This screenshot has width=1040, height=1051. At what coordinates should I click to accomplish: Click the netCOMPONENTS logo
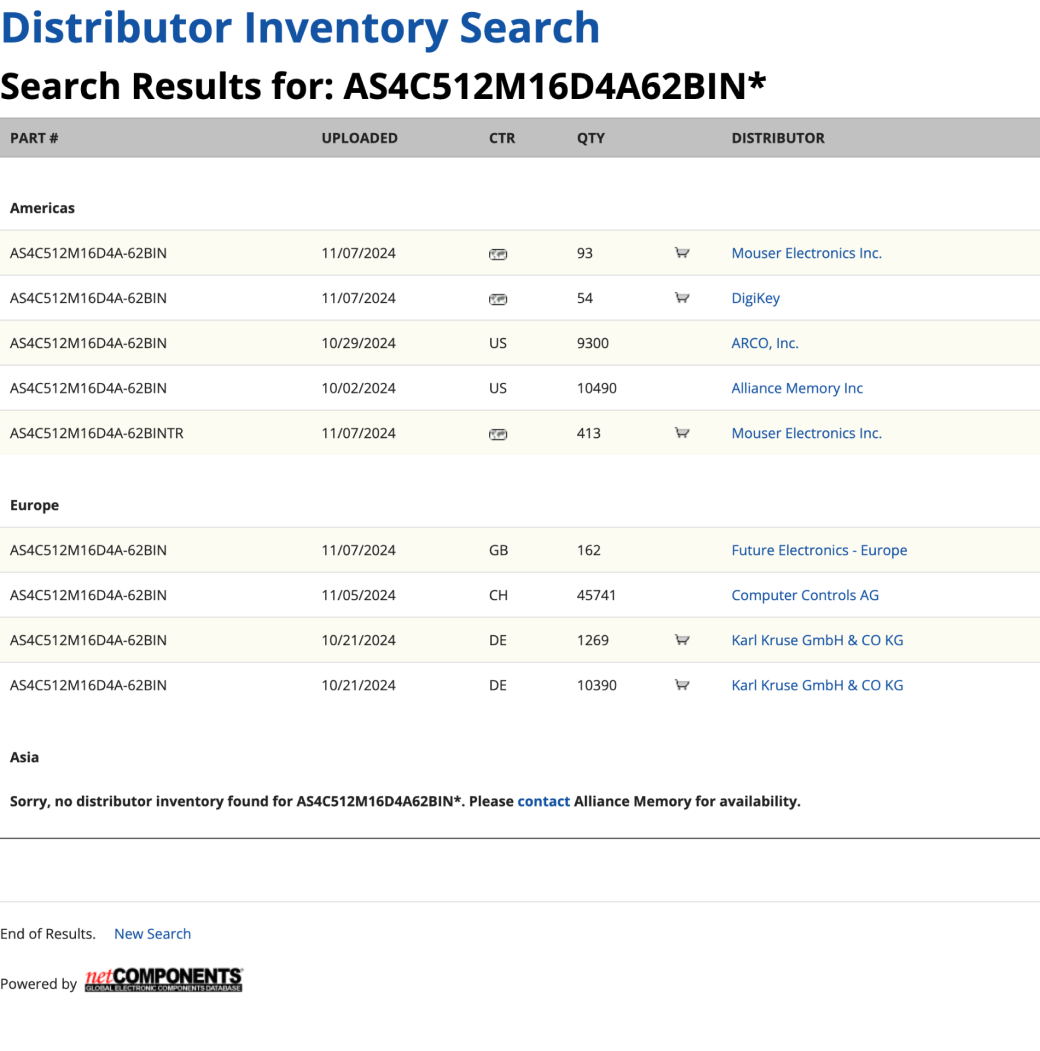(164, 980)
